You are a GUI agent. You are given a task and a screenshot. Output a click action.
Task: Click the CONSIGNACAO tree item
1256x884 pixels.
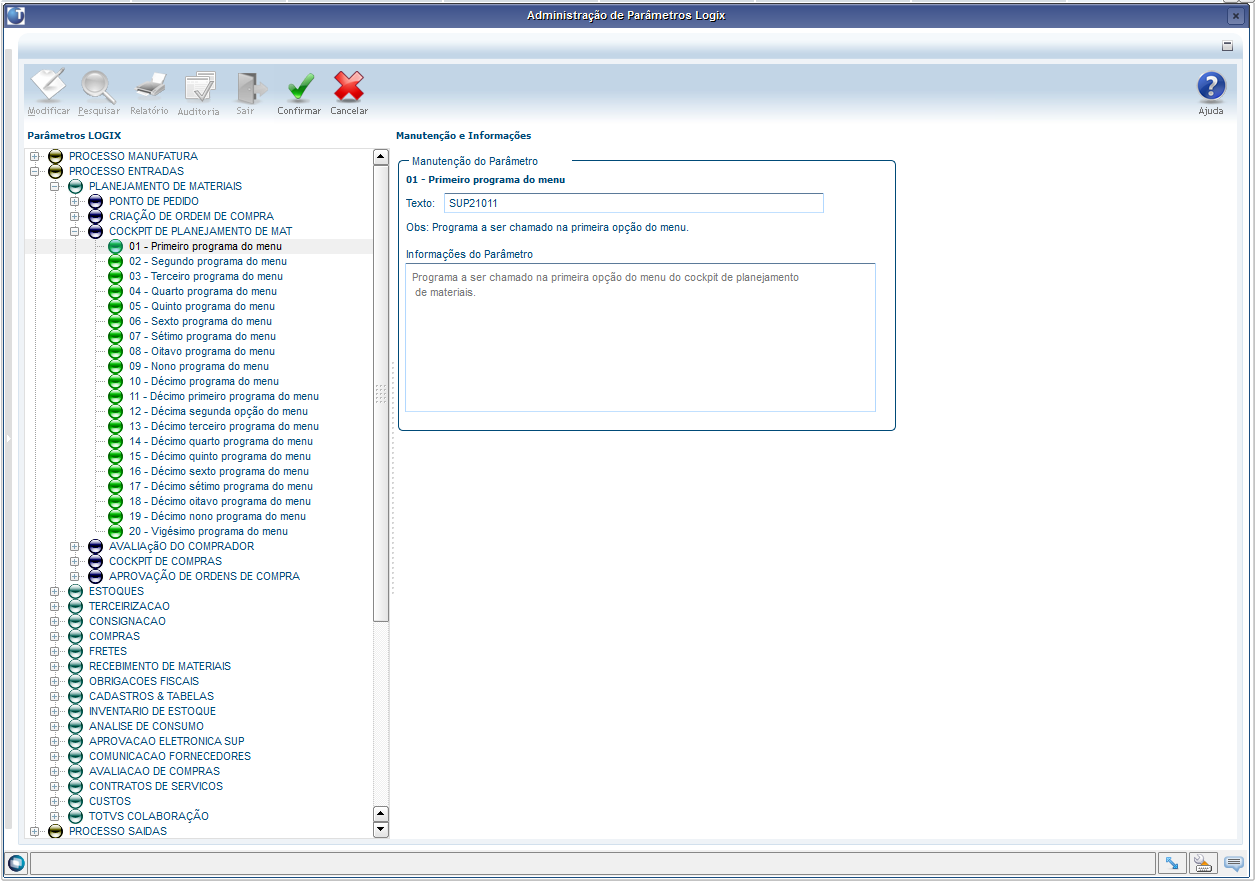click(127, 622)
